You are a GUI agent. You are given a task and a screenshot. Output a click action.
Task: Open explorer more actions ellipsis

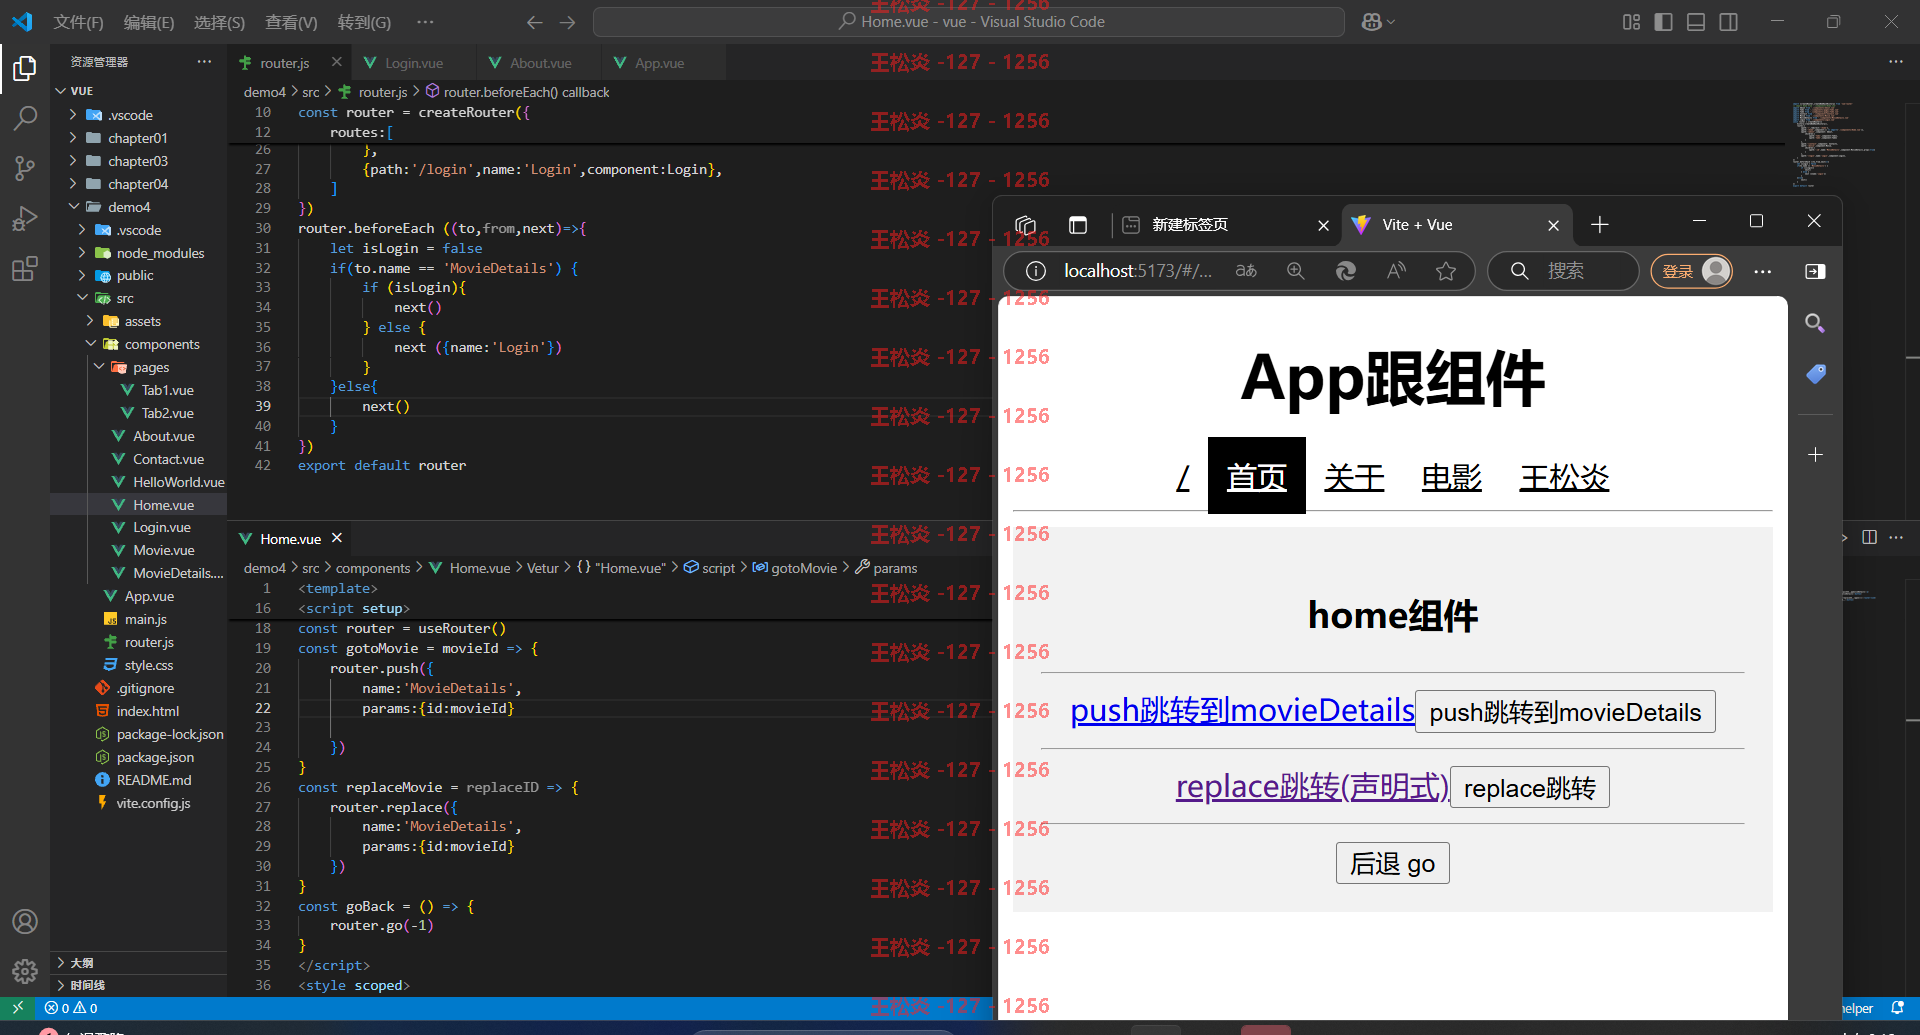click(x=204, y=62)
